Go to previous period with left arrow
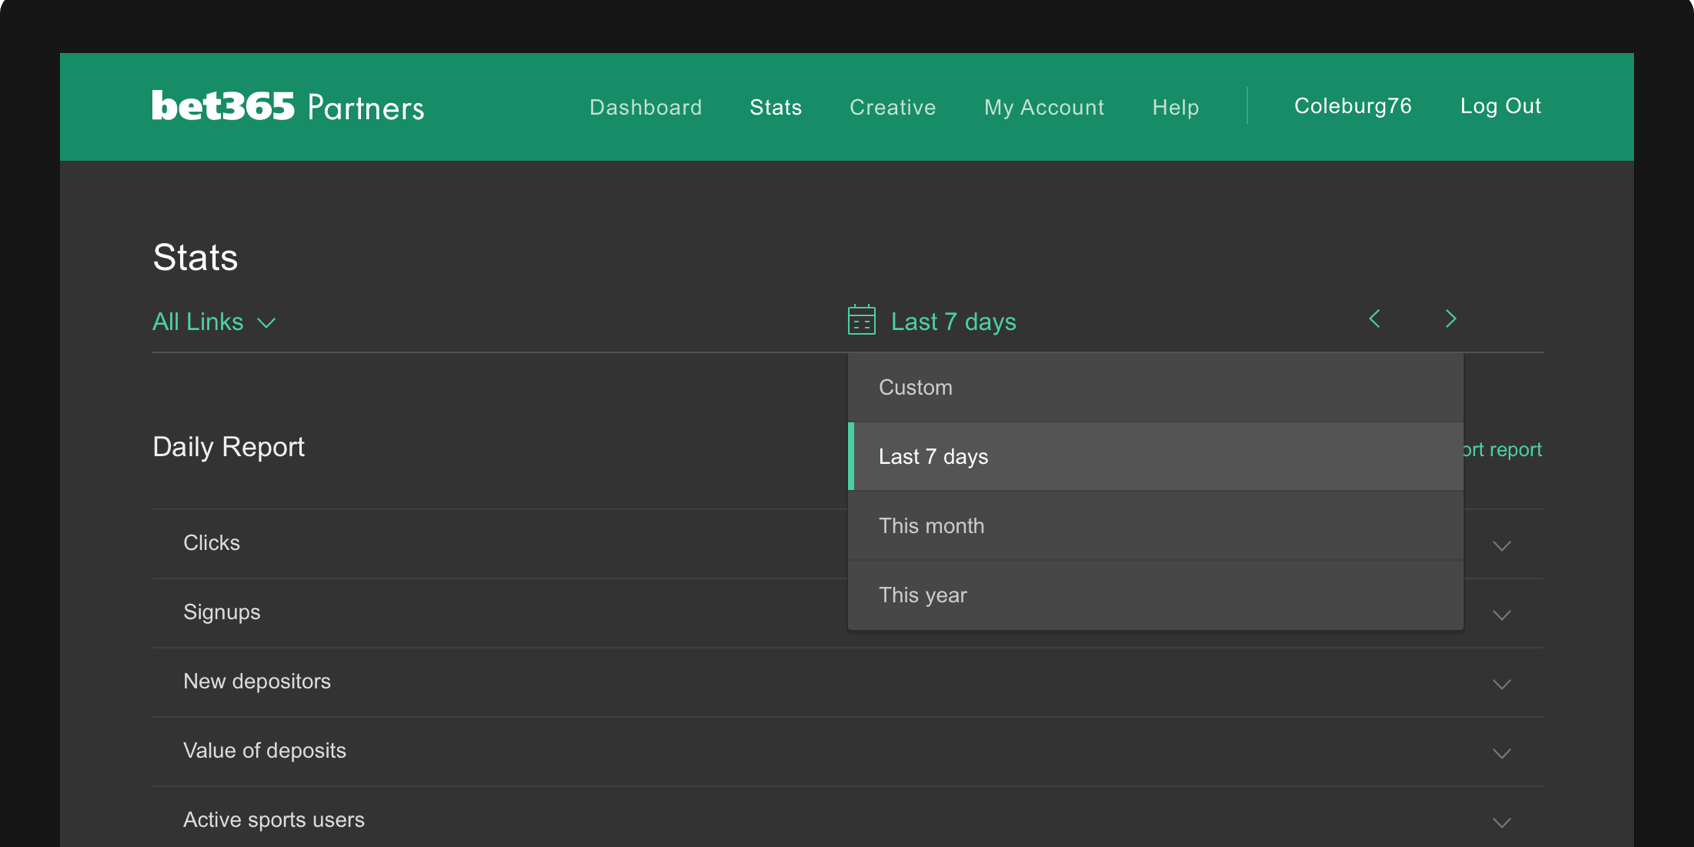Image resolution: width=1694 pixels, height=847 pixels. point(1375,319)
